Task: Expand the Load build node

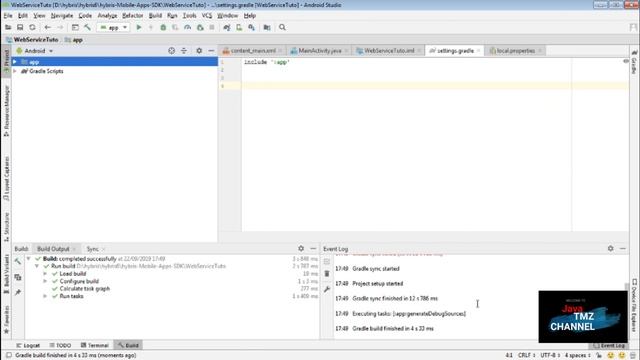Action: [x=45, y=274]
